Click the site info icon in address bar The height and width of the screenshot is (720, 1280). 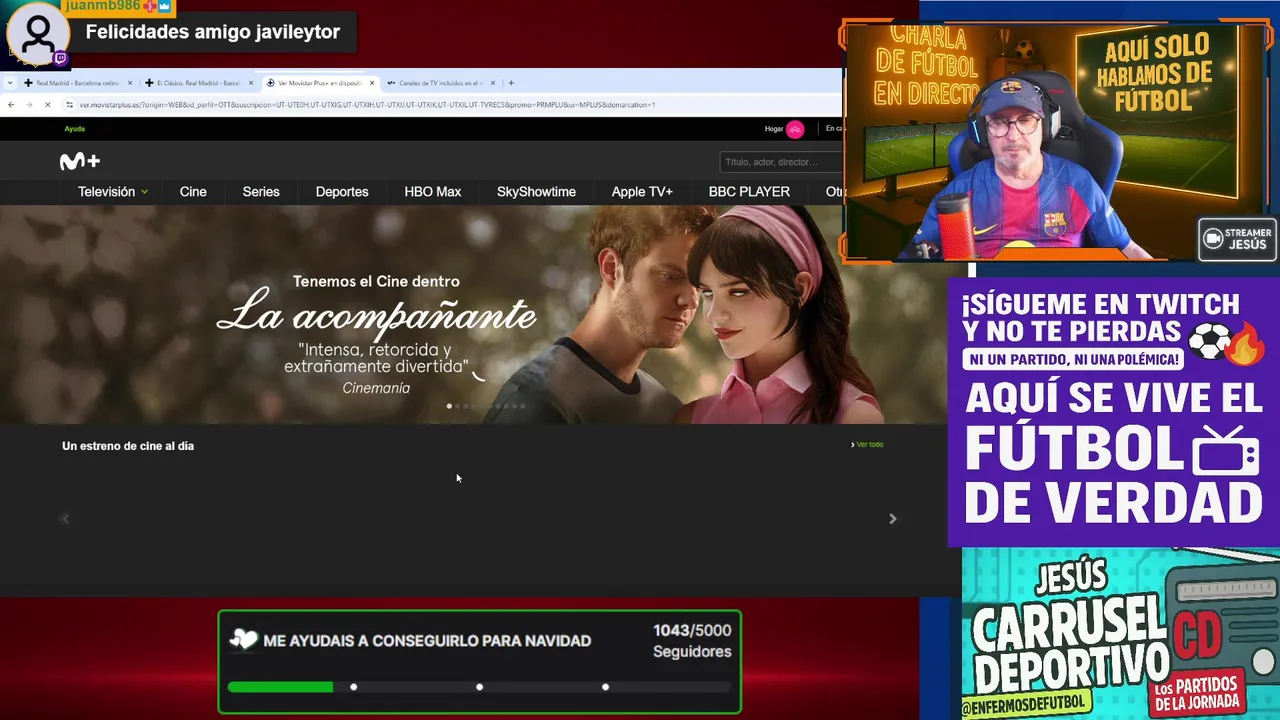70,105
